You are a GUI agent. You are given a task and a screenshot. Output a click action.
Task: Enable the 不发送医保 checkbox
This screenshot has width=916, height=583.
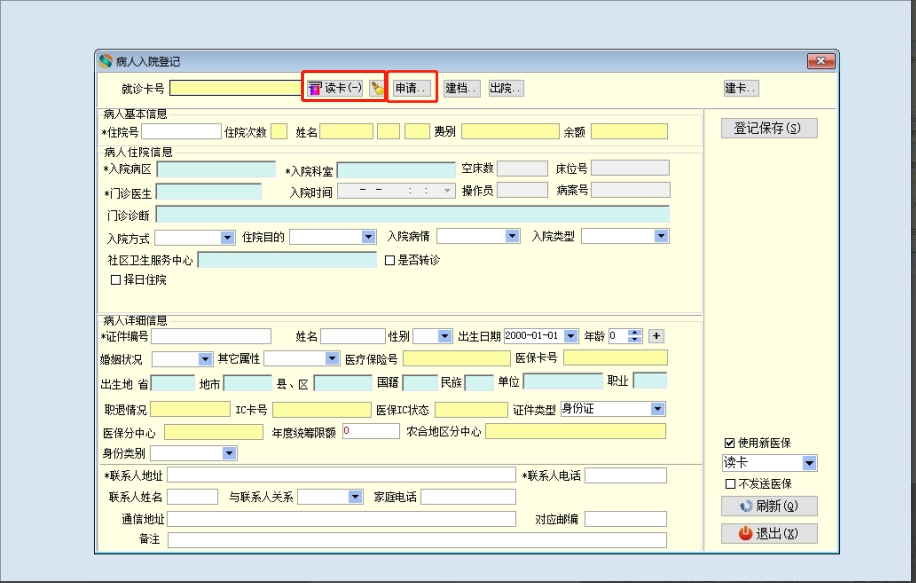(730, 484)
